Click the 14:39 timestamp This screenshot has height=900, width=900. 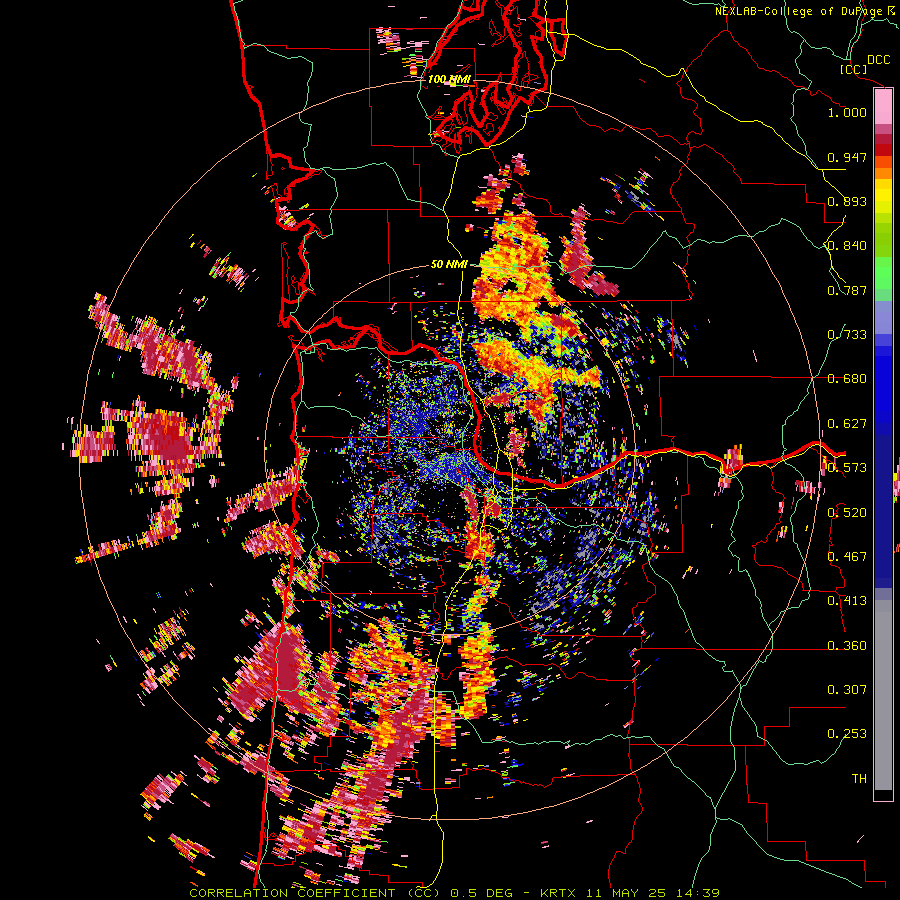coord(698,893)
